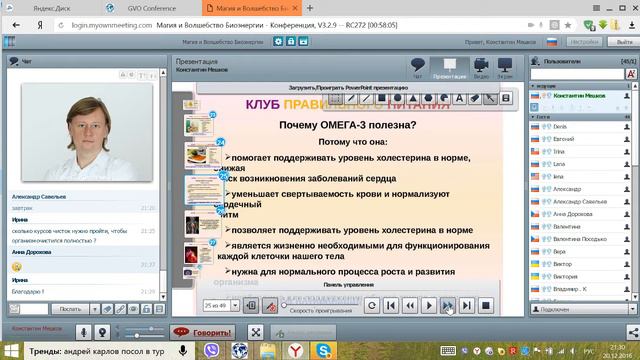The width and height of the screenshot is (640, 360).
Task: Switch to the Презентация layout tab
Action: tap(449, 68)
